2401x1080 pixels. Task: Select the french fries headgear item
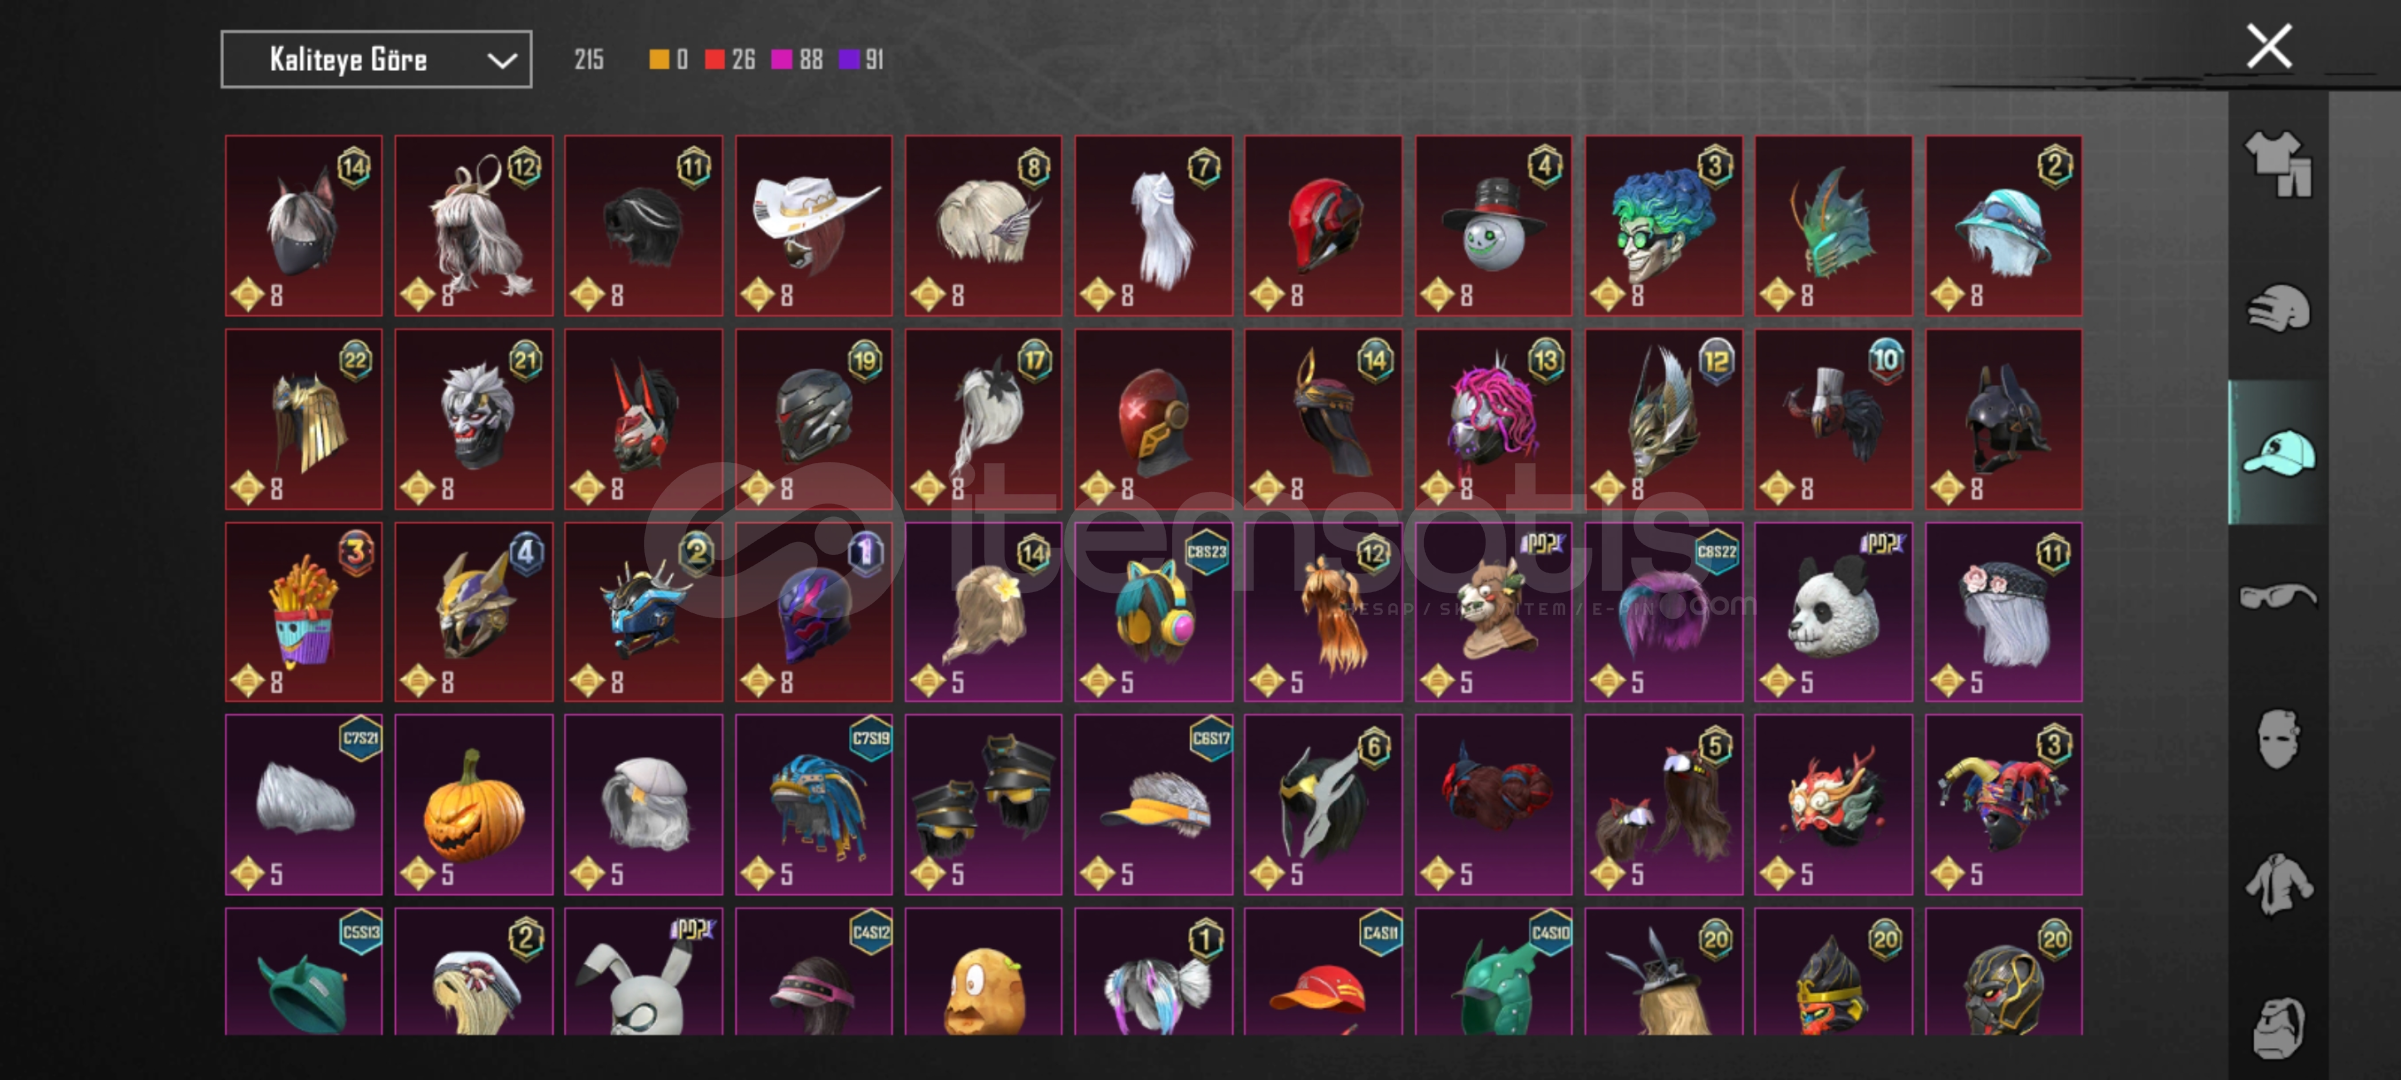[304, 612]
